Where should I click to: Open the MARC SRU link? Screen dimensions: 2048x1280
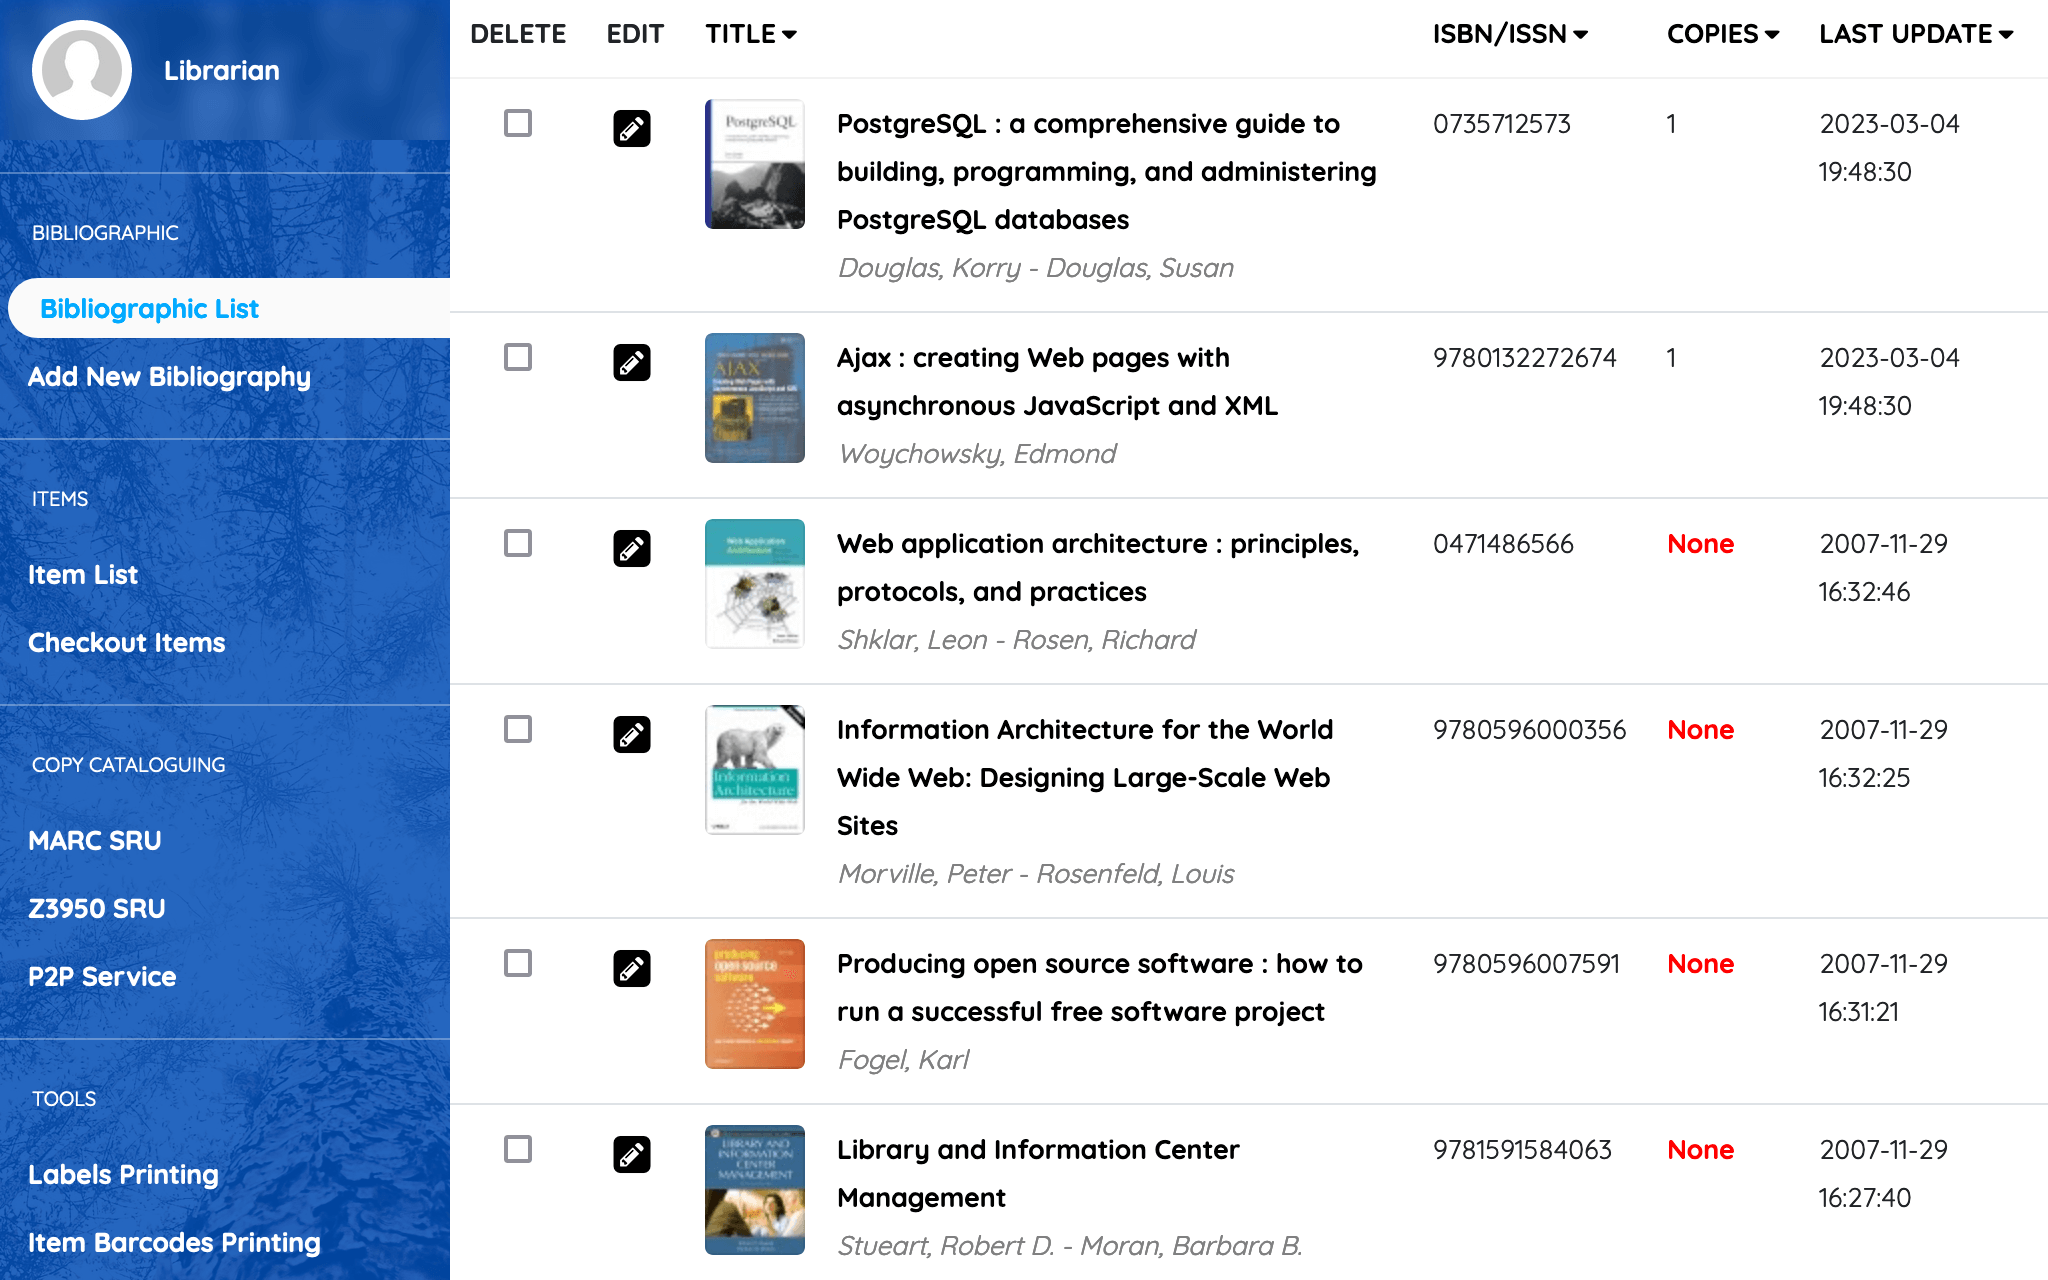click(x=94, y=841)
